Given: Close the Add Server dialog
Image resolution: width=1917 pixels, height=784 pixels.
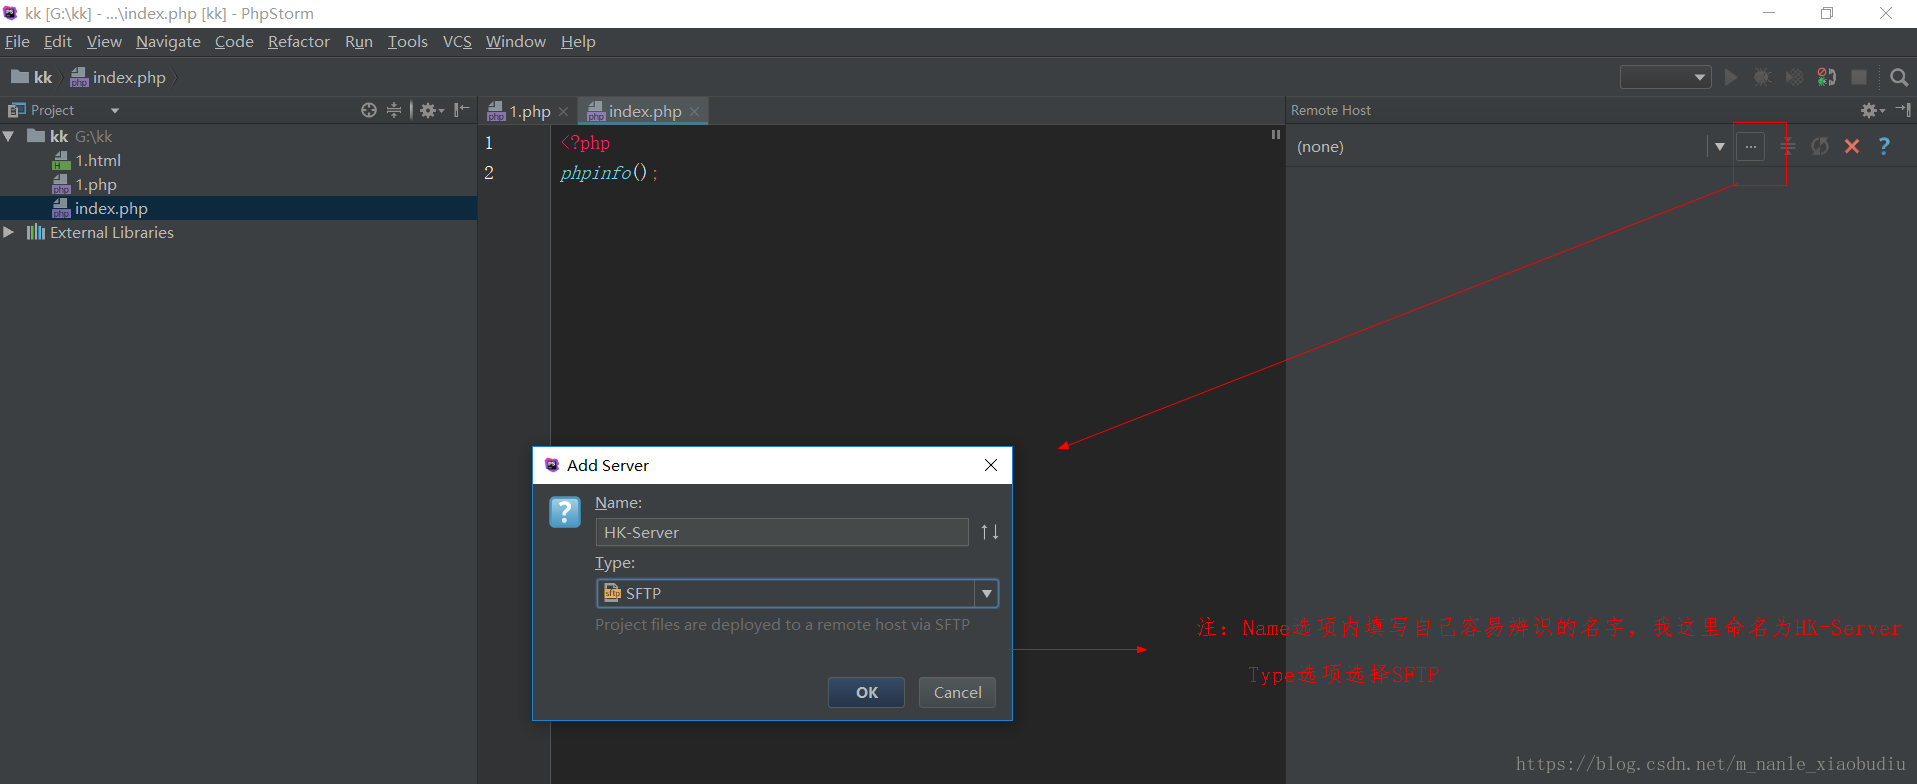Looking at the screenshot, I should point(991,465).
